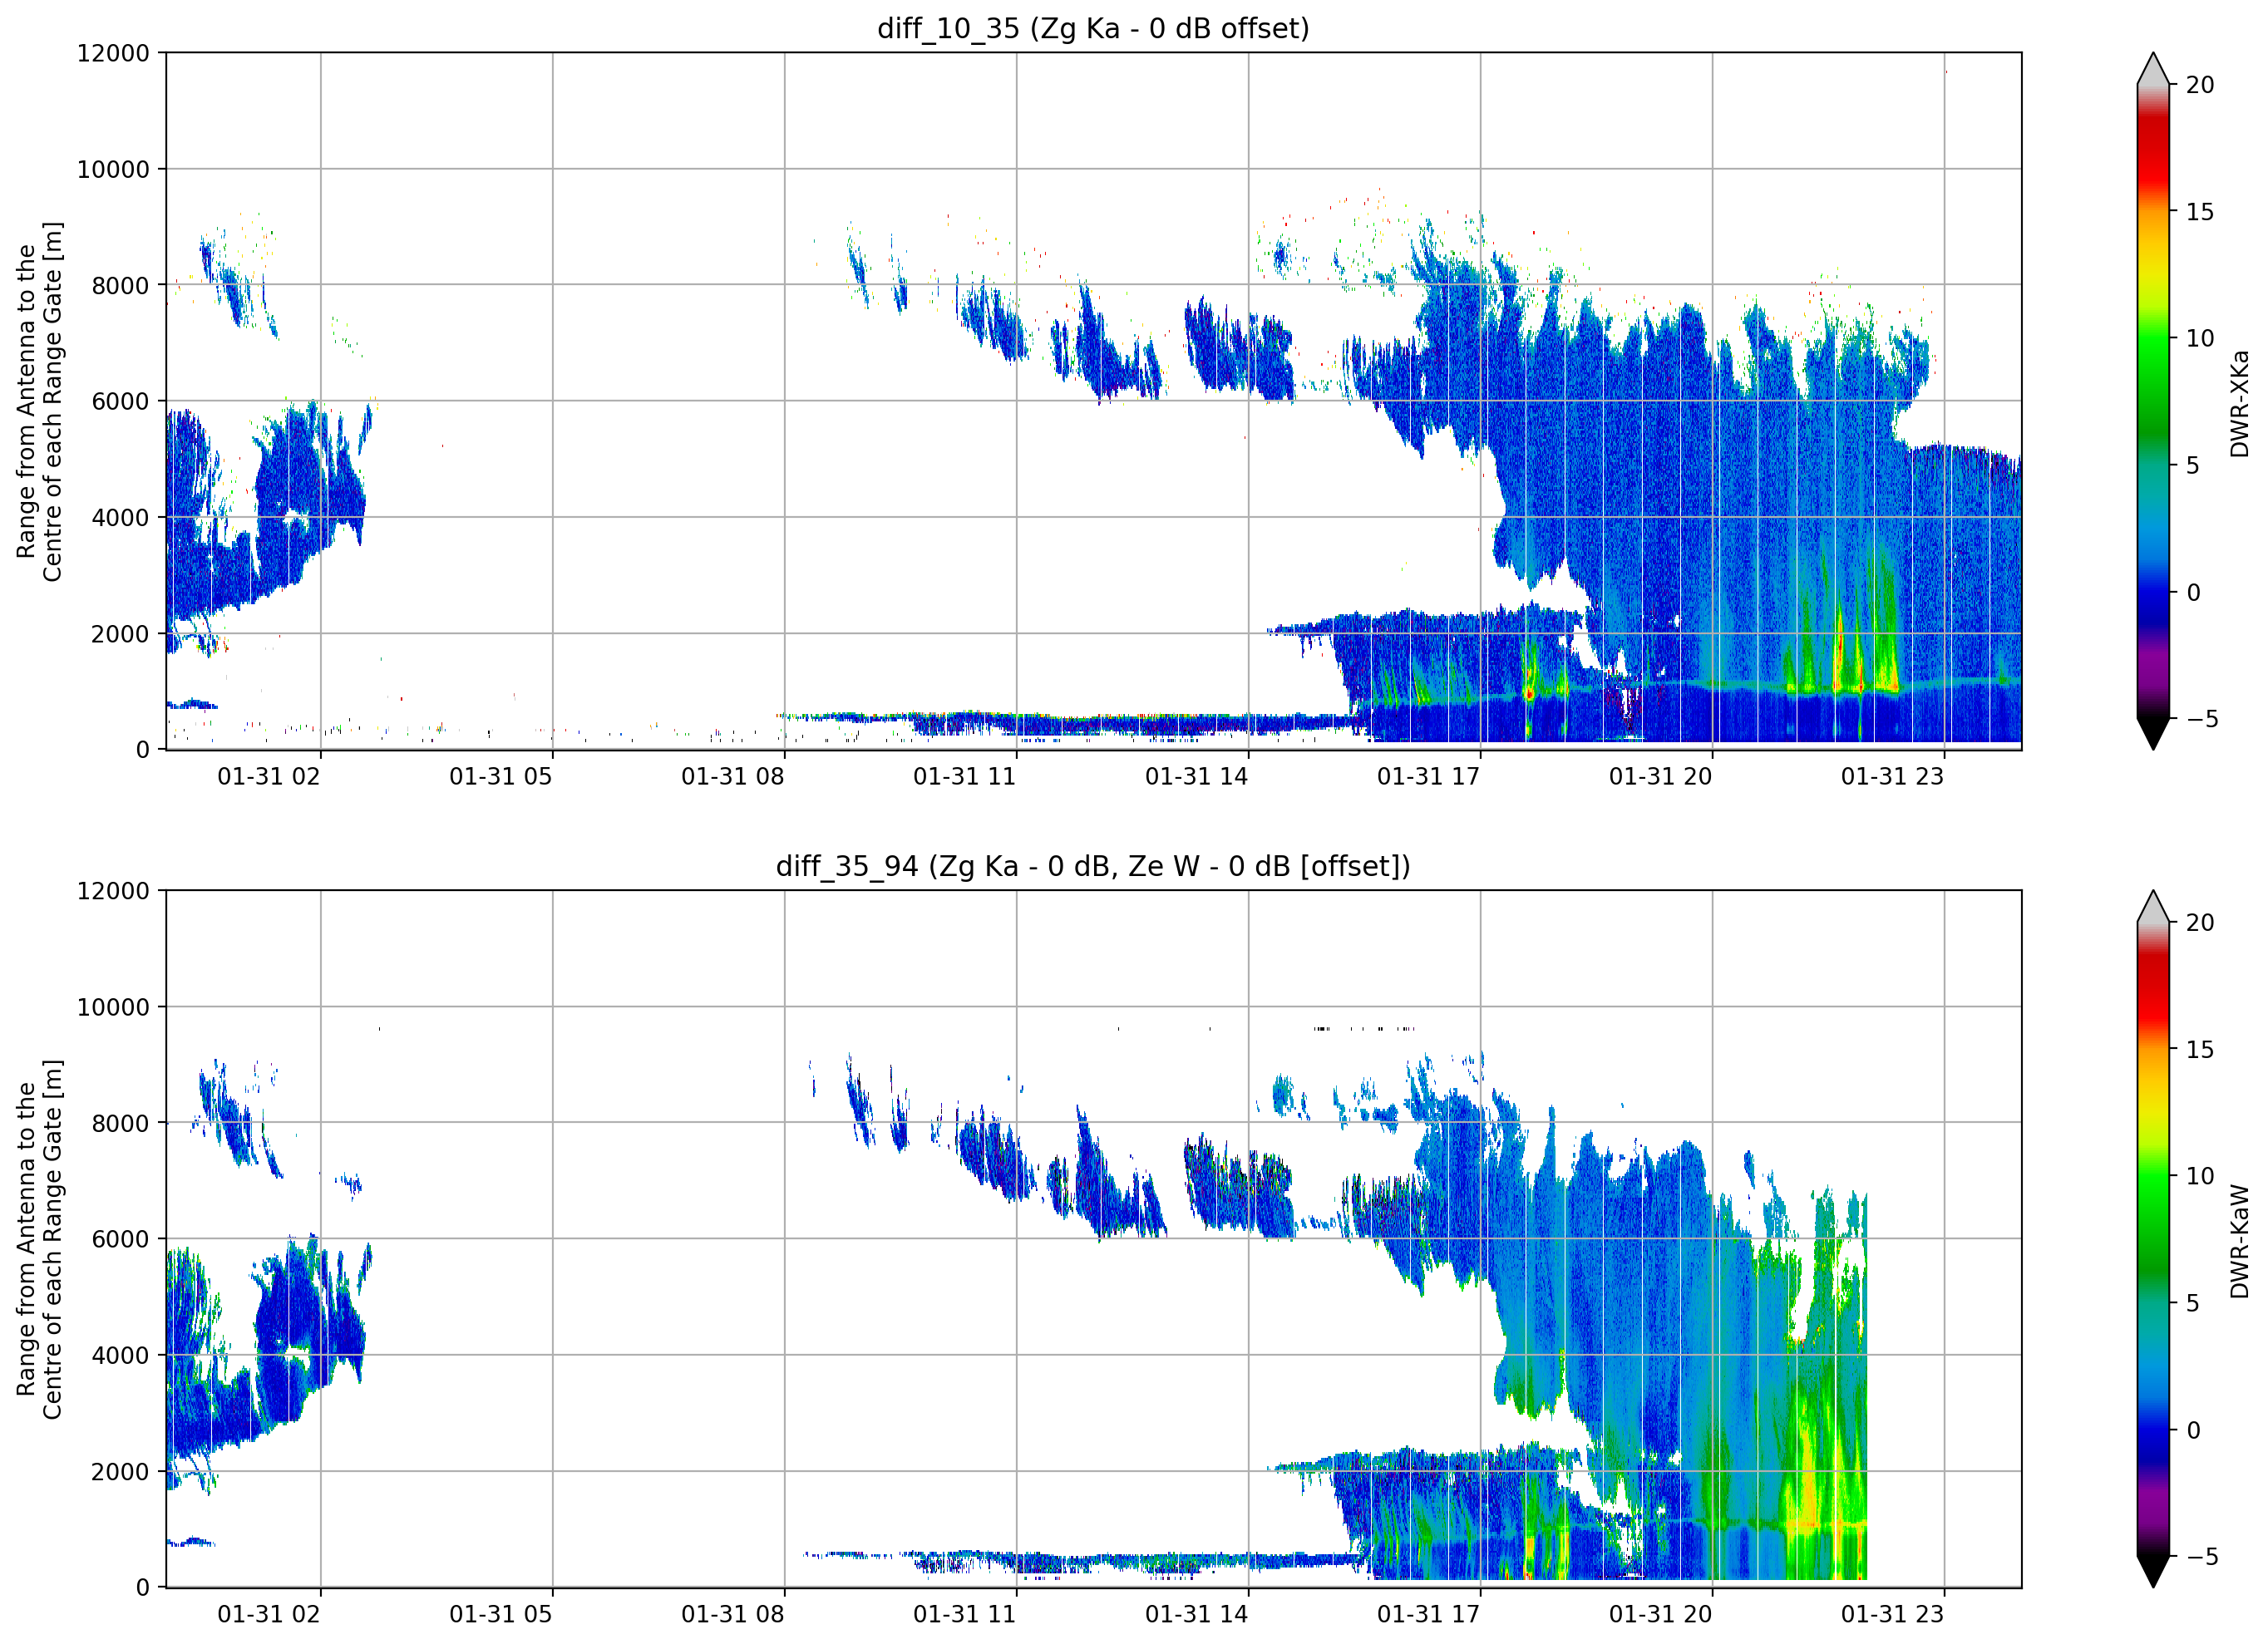Click "01-31 20" x-tick under the diff_10_35 plot
Viewport: 2268px width, 1644px height.
pos(1661,776)
